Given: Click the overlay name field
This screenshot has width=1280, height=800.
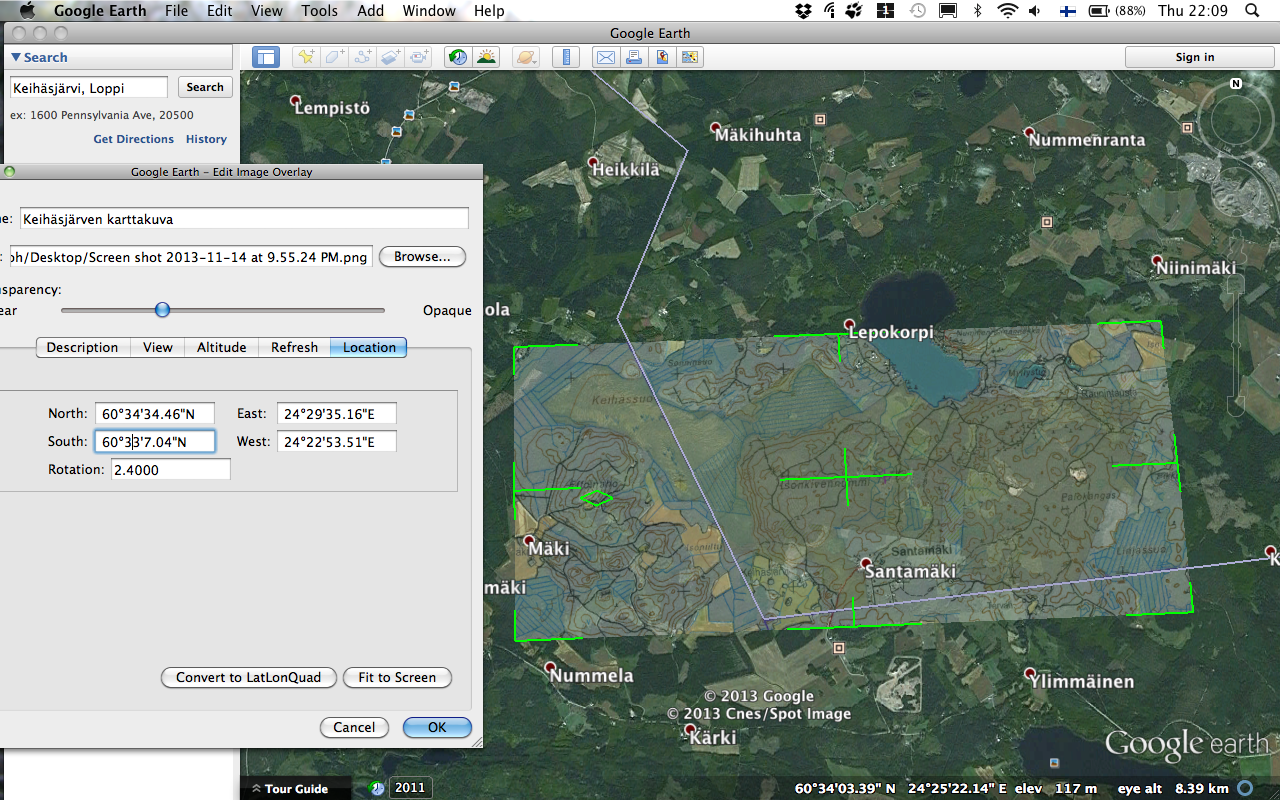Looking at the screenshot, I should 244,218.
